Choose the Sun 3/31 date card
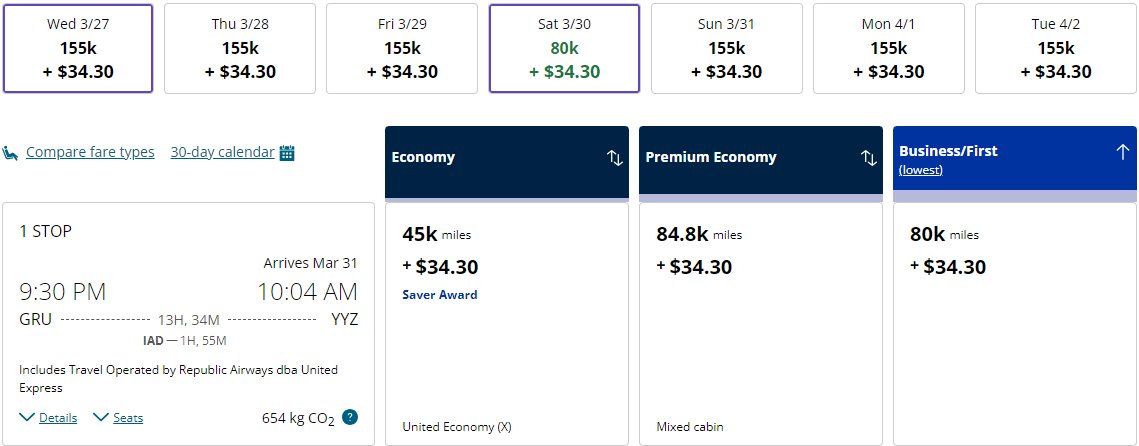Screen dimensions: 1139x446 pyautogui.click(x=726, y=49)
